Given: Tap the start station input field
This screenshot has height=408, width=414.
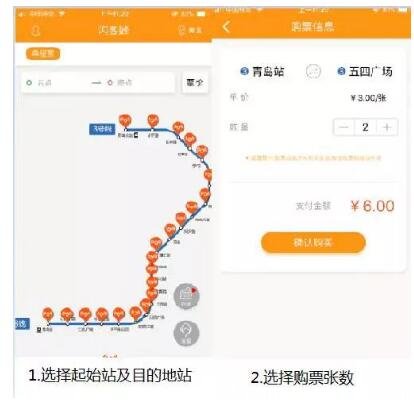Looking at the screenshot, I should tap(55, 83).
